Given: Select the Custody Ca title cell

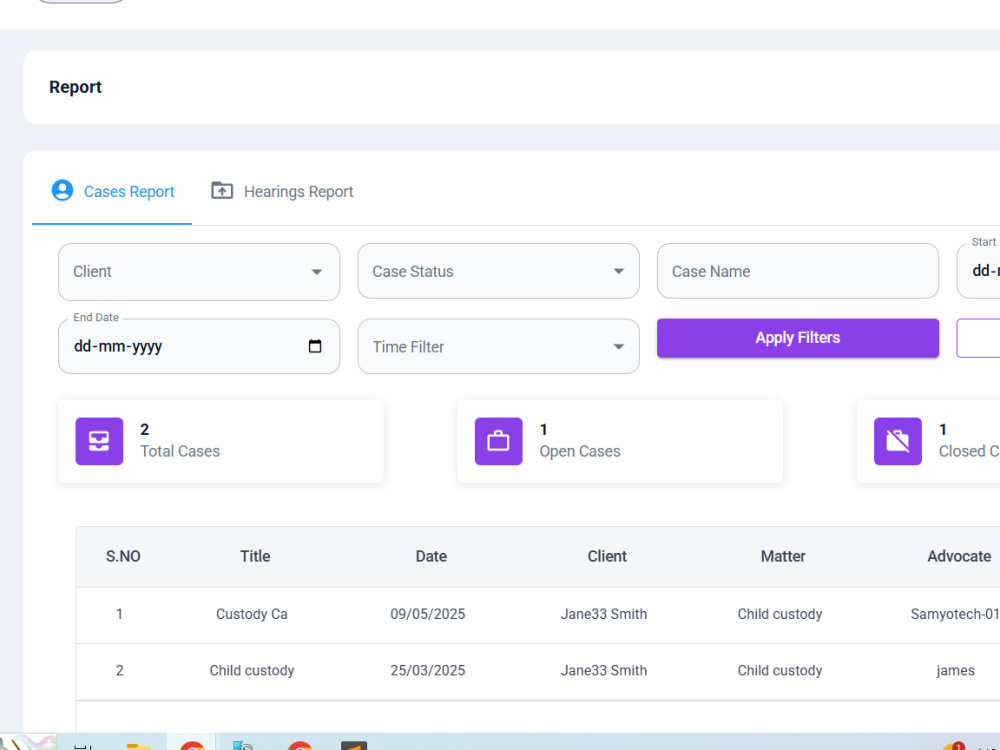Looking at the screenshot, I should [252, 614].
